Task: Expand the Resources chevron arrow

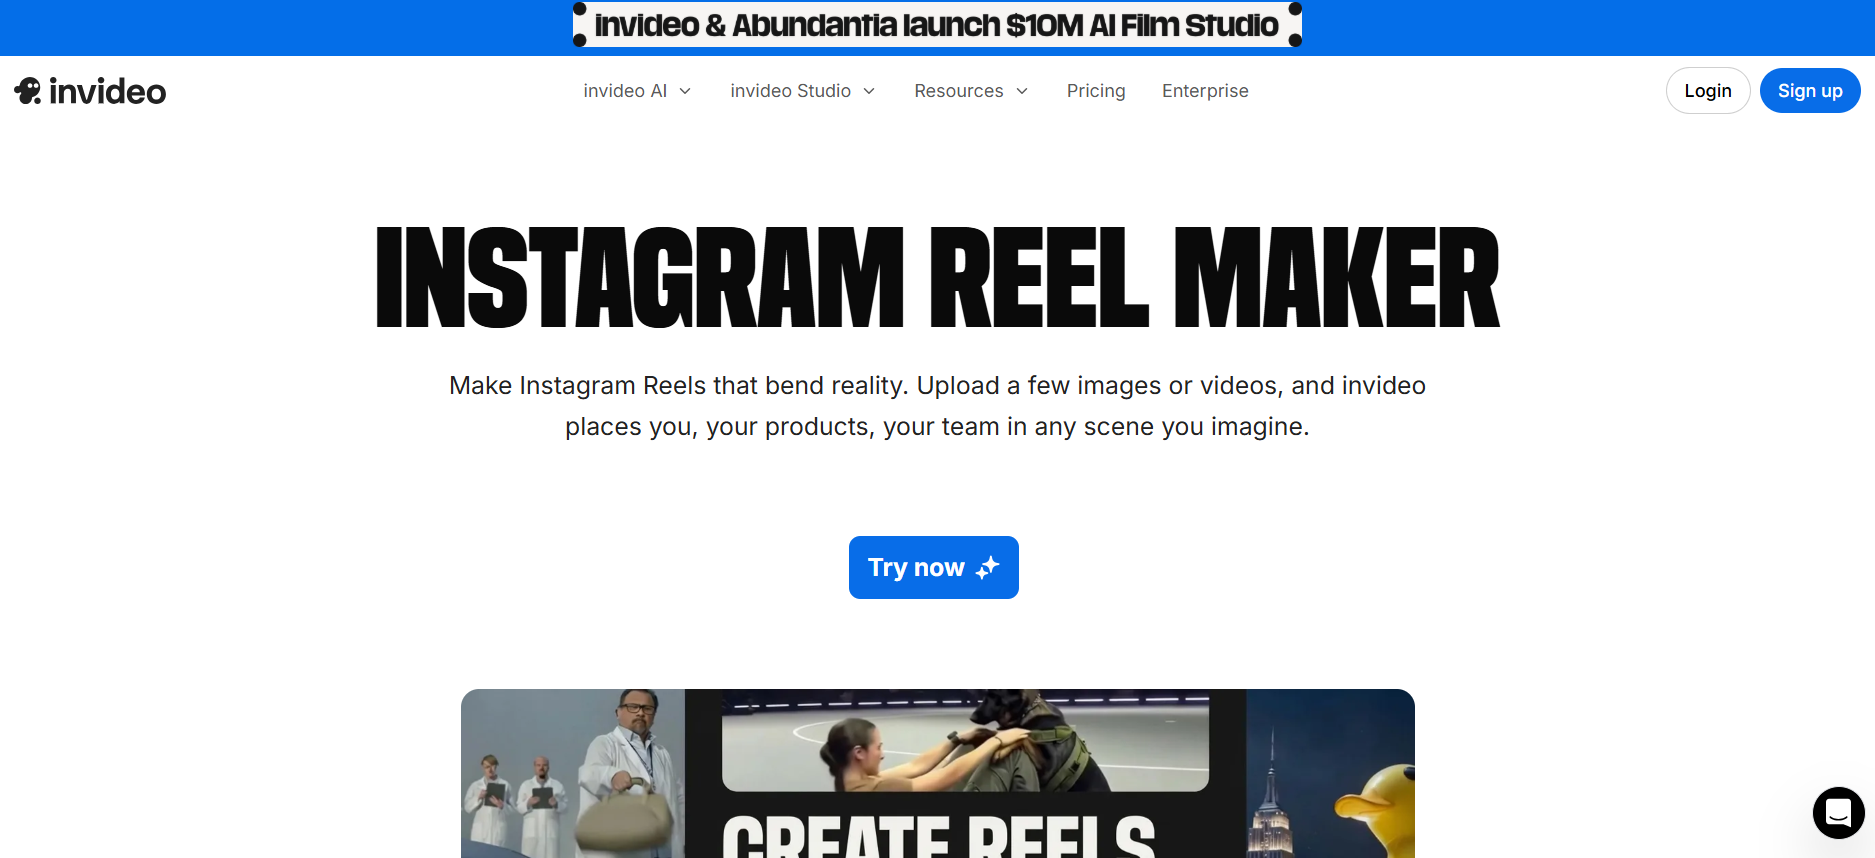Action: pos(1022,91)
